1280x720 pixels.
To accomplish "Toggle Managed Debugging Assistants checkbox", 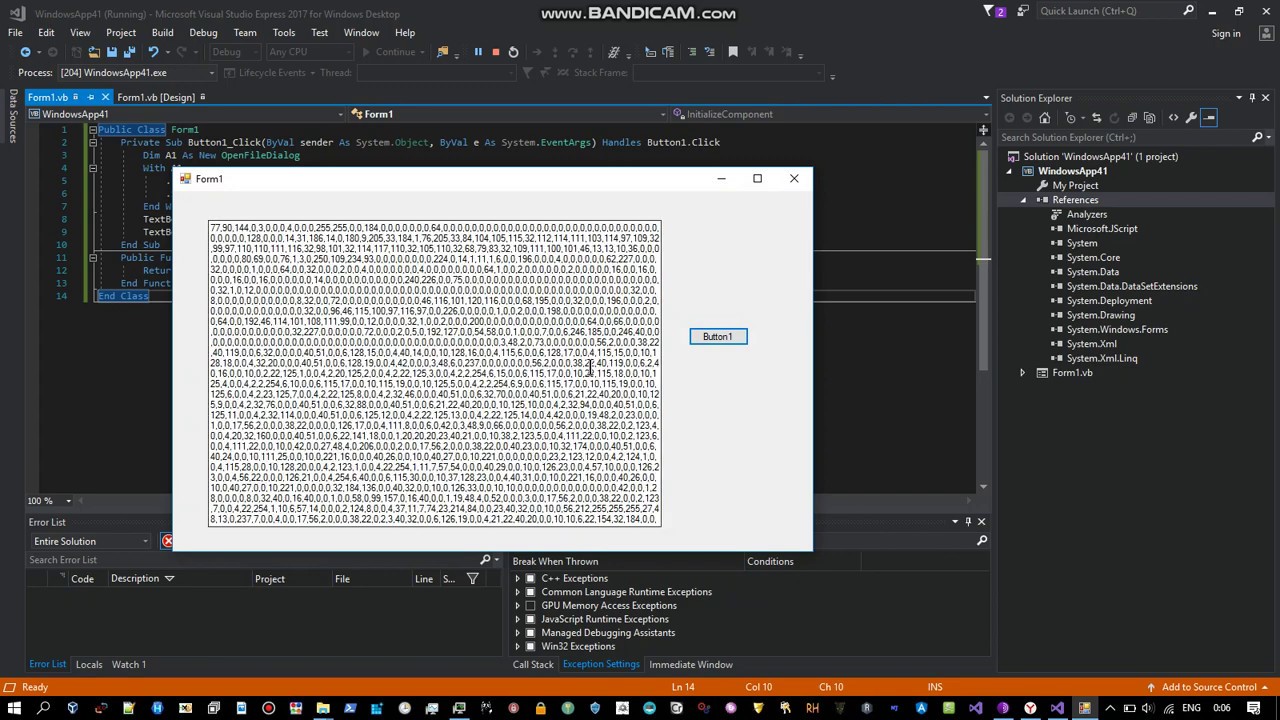I will pyautogui.click(x=531, y=633).
